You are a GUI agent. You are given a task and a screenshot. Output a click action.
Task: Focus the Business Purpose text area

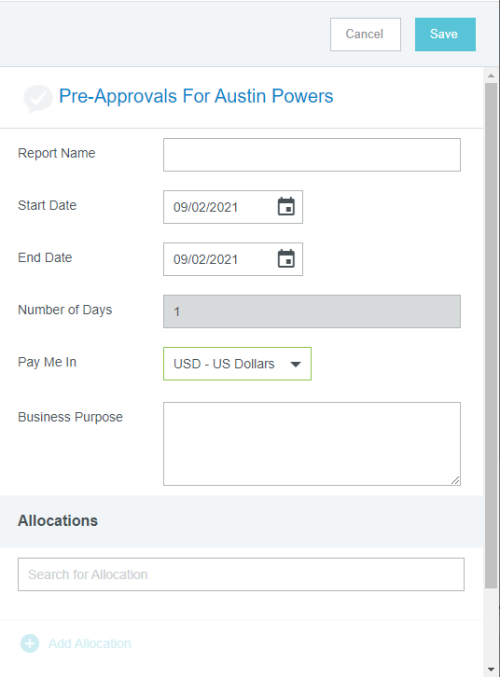tap(312, 444)
